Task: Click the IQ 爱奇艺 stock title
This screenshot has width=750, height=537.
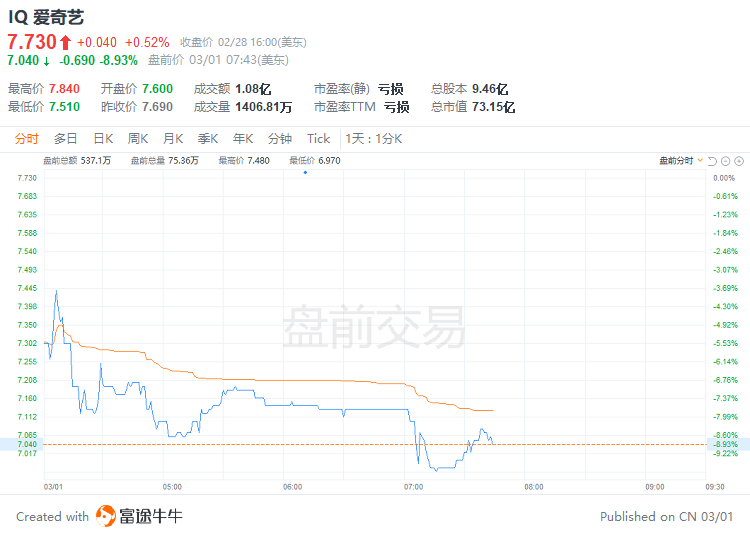Action: point(46,17)
